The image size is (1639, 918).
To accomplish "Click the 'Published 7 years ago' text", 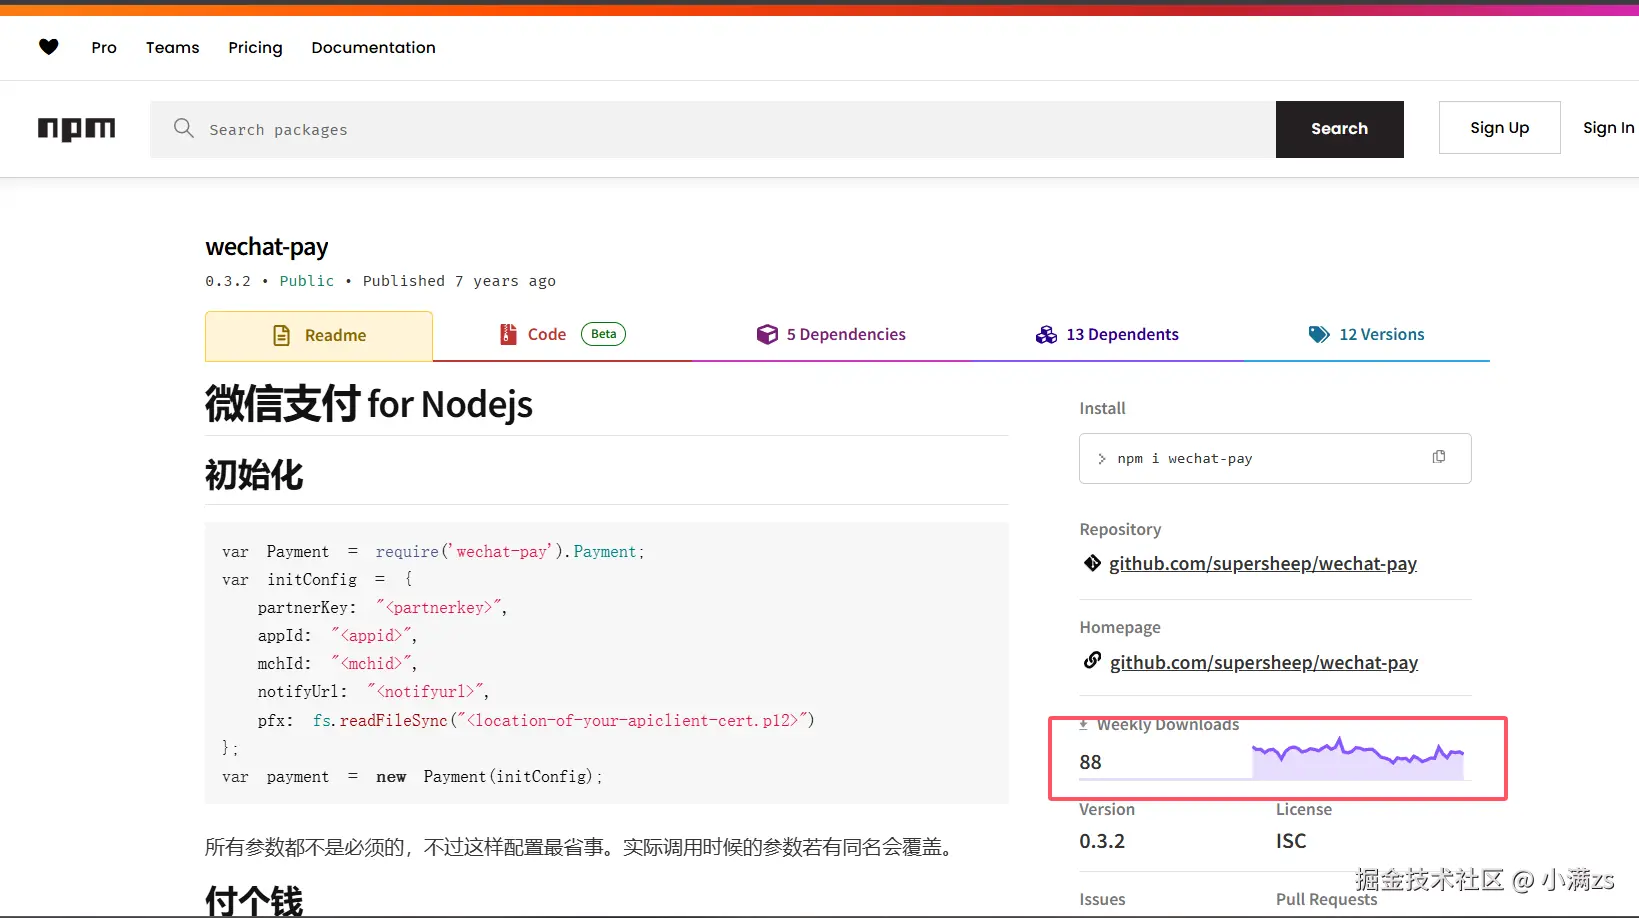I will 459,281.
